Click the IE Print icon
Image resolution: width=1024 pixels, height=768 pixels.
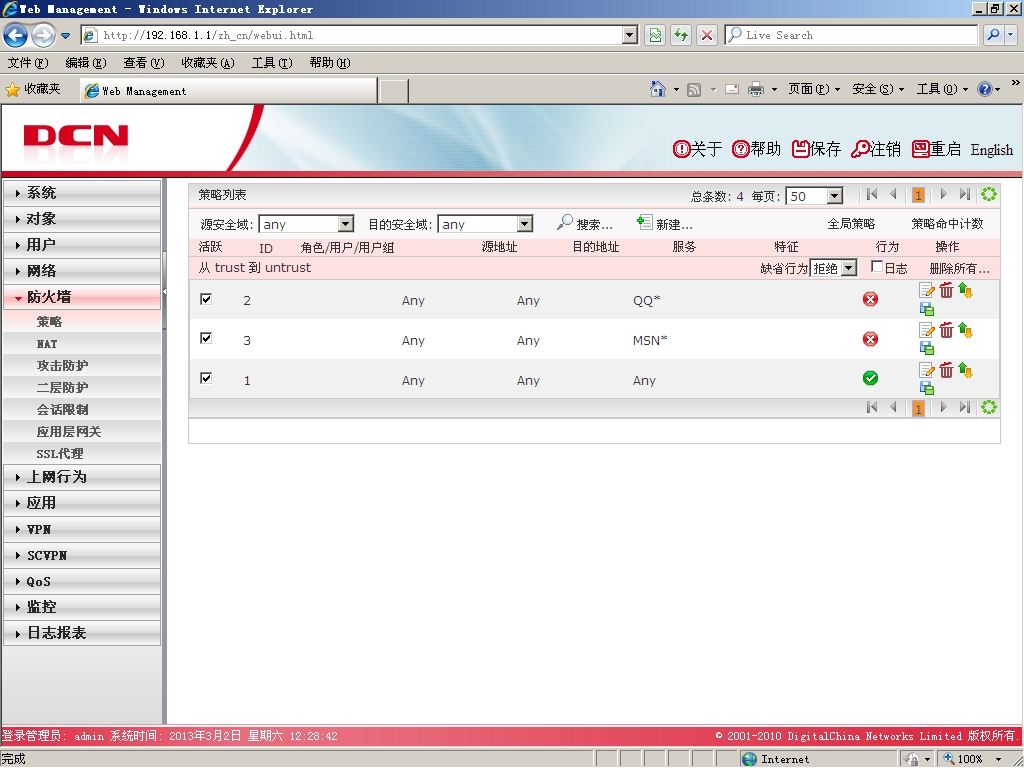tap(756, 89)
